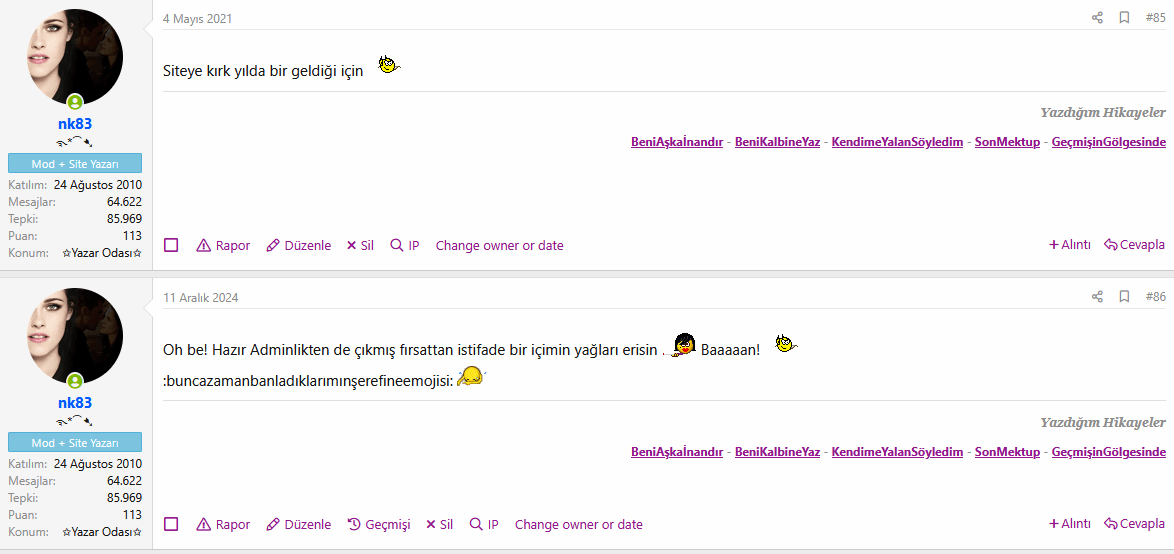Tick the selection checkbox on post #85
Viewport: 1174px width, 554px height.
pos(171,245)
